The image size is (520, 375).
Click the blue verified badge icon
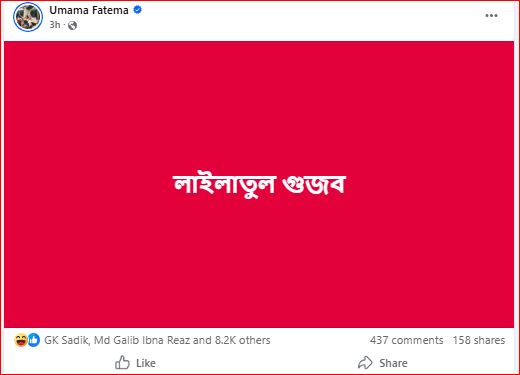(x=137, y=10)
